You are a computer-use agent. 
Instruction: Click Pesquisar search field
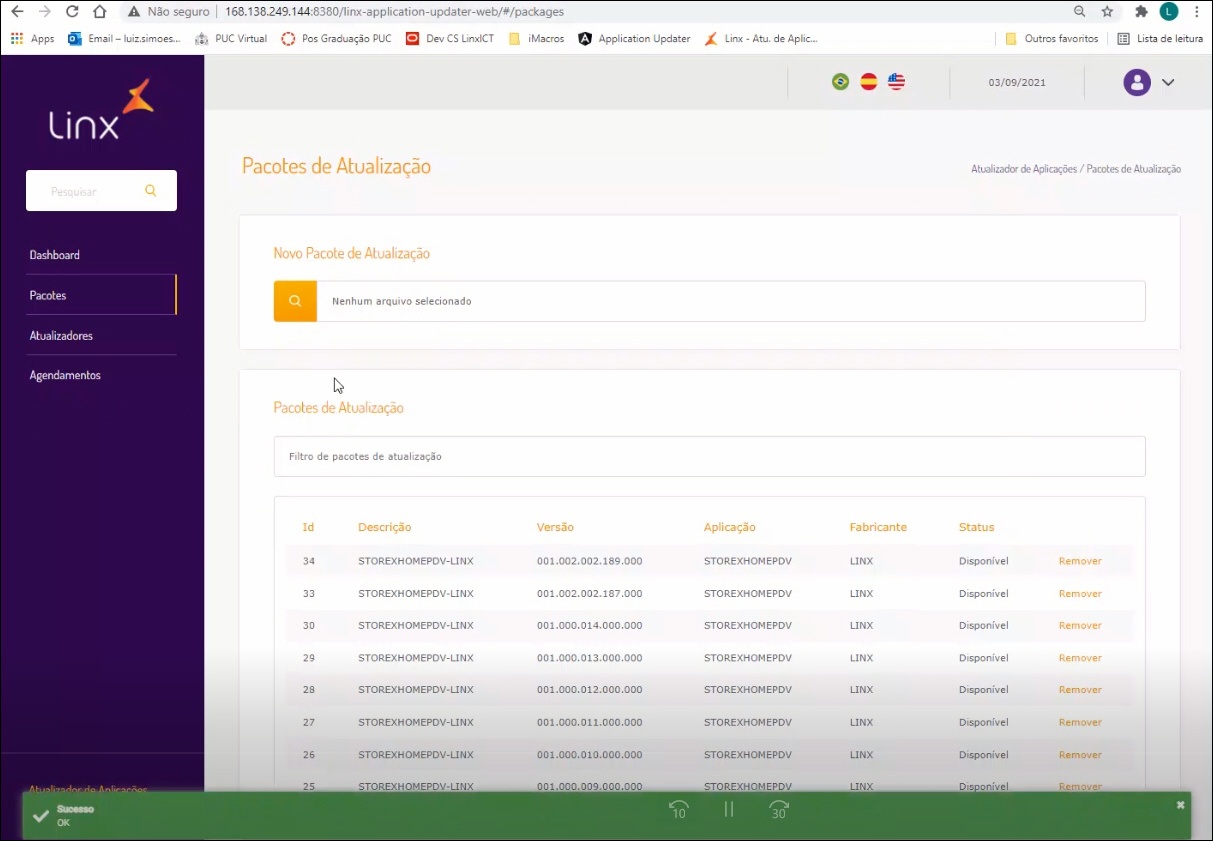[x=101, y=190]
